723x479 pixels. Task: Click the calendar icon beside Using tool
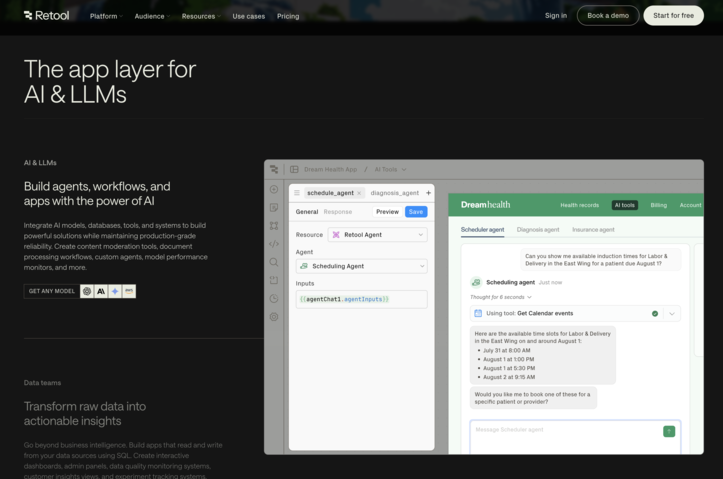478,313
